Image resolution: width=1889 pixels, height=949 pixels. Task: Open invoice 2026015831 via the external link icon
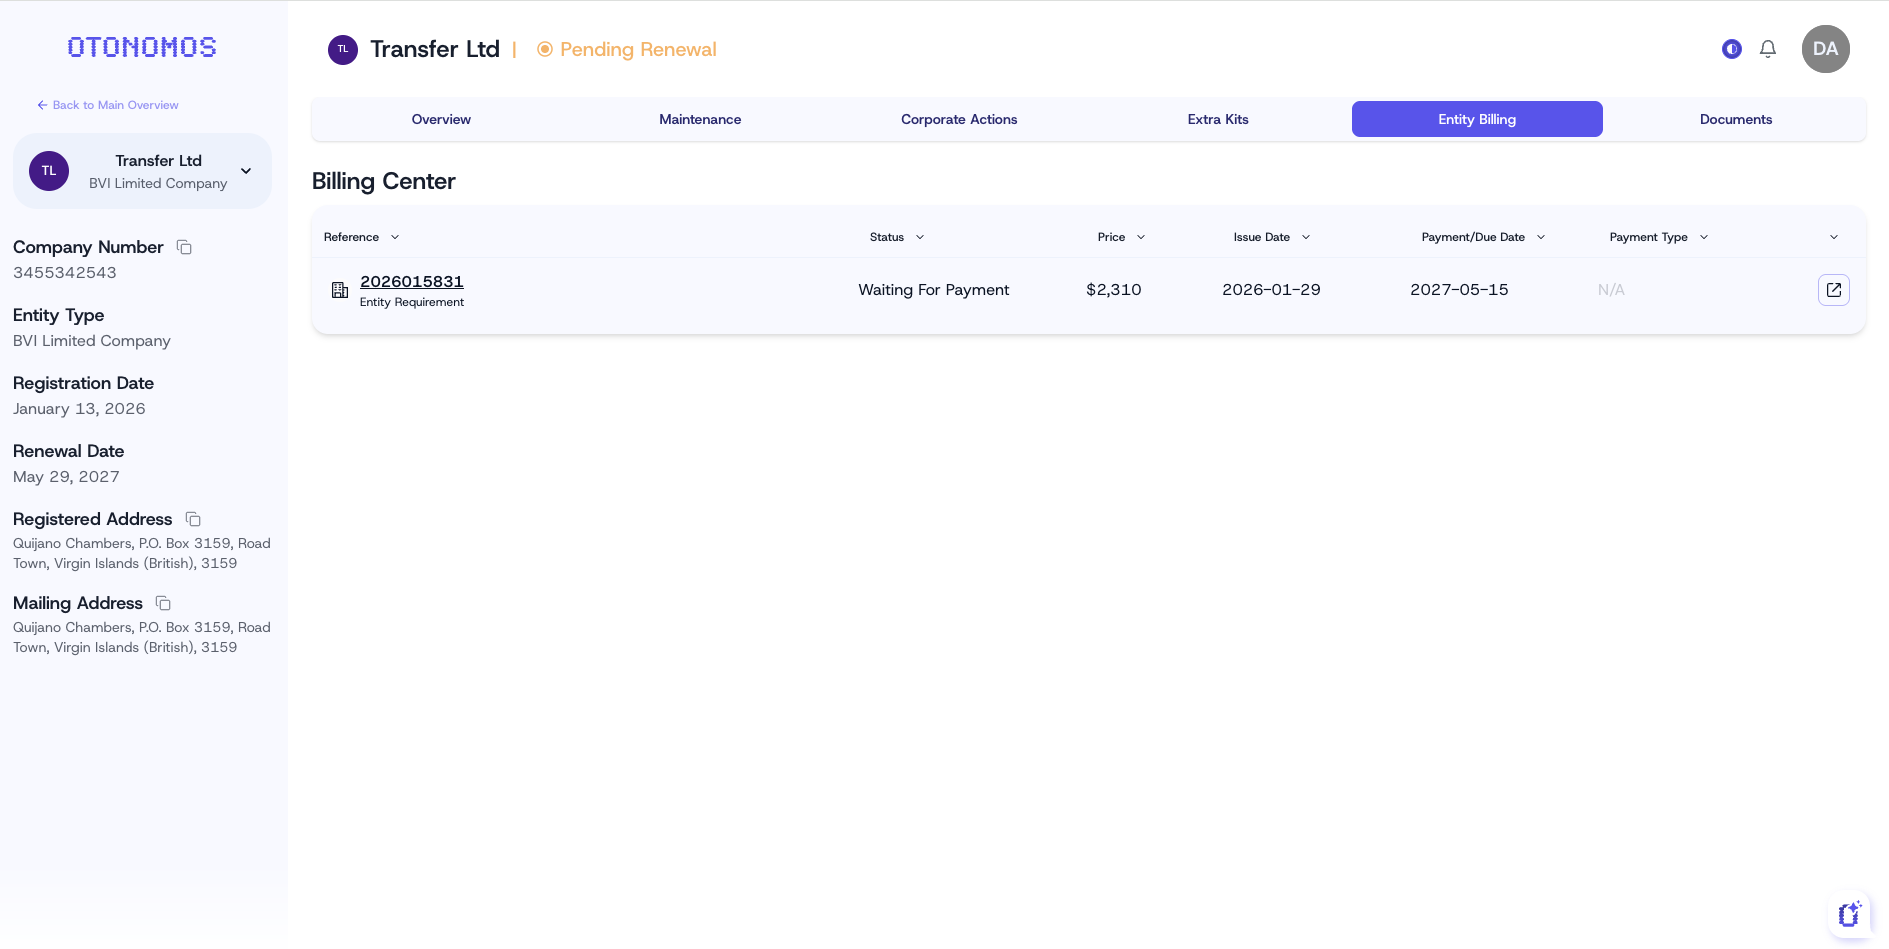[x=1833, y=289]
